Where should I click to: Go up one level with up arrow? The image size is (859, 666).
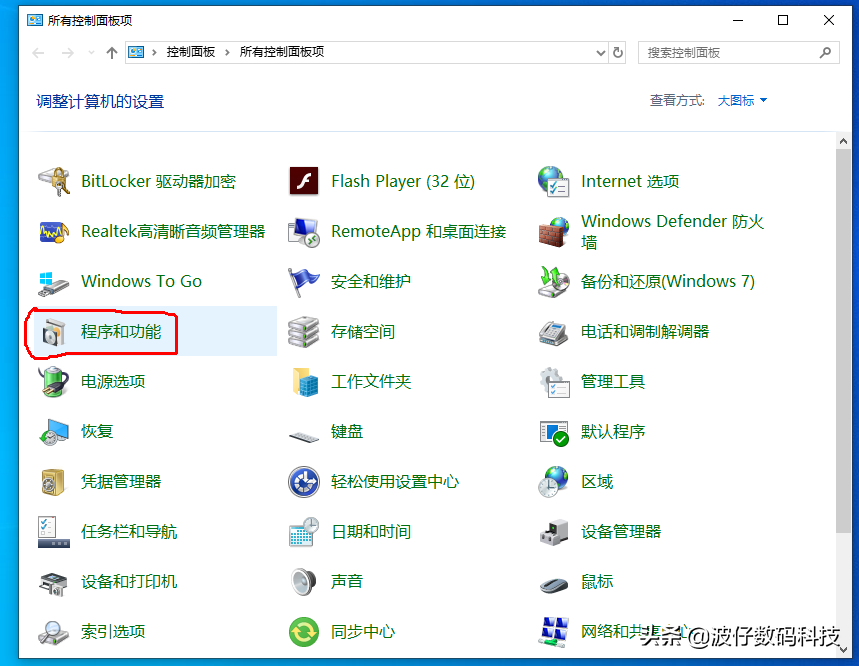click(112, 53)
